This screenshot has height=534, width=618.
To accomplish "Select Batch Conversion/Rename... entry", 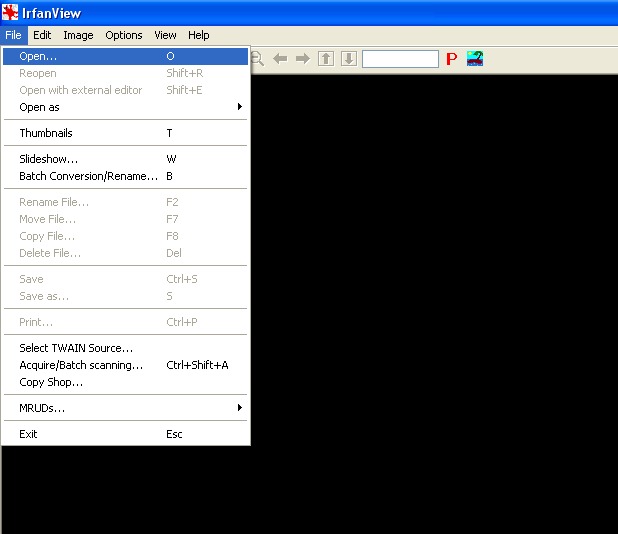I will [125, 176].
